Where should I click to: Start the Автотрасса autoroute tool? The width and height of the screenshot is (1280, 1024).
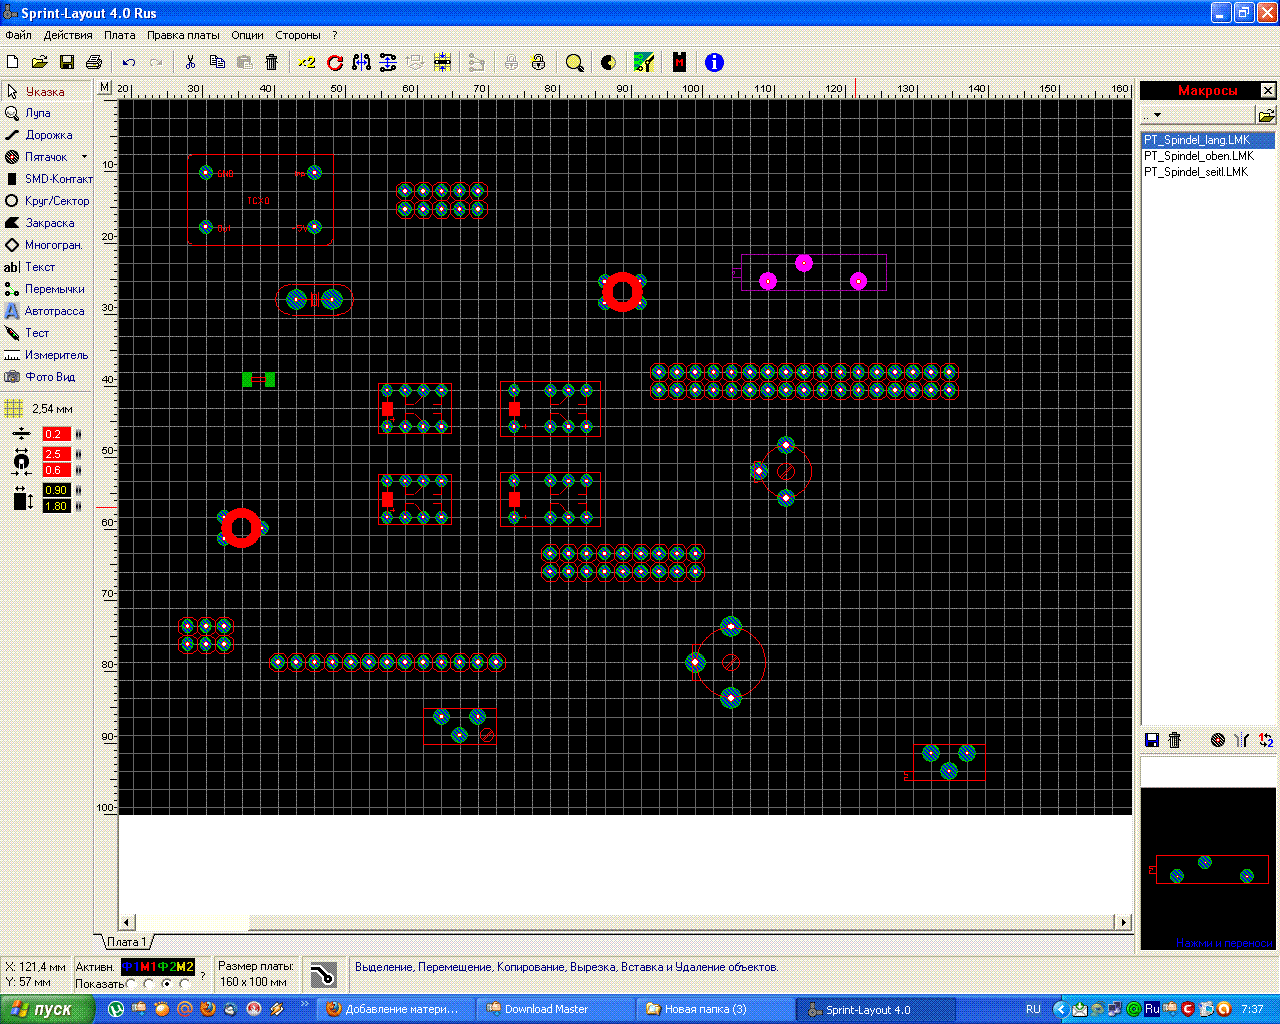click(47, 311)
